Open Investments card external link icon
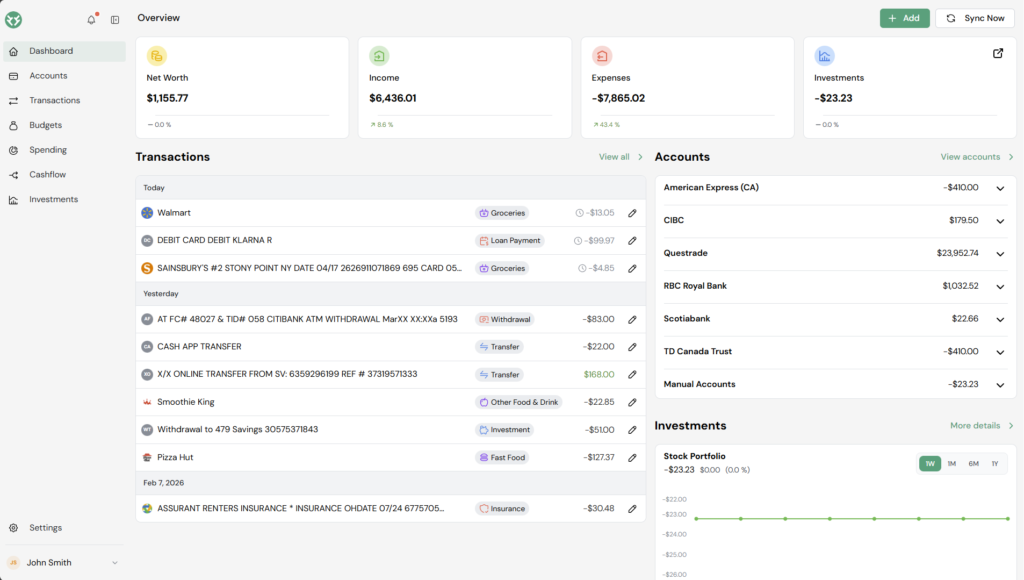This screenshot has height=580, width=1024. point(997,54)
